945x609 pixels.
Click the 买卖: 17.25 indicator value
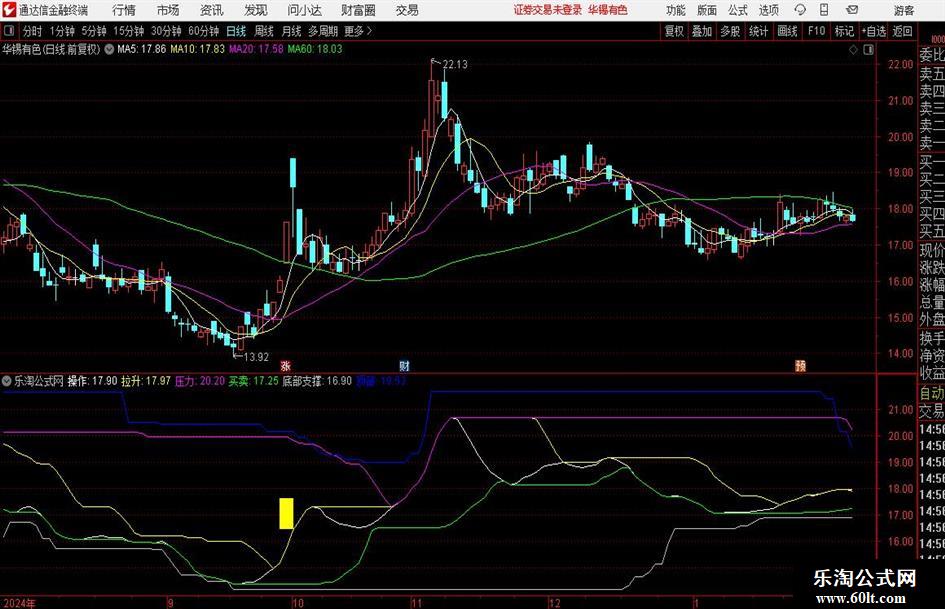[253, 381]
